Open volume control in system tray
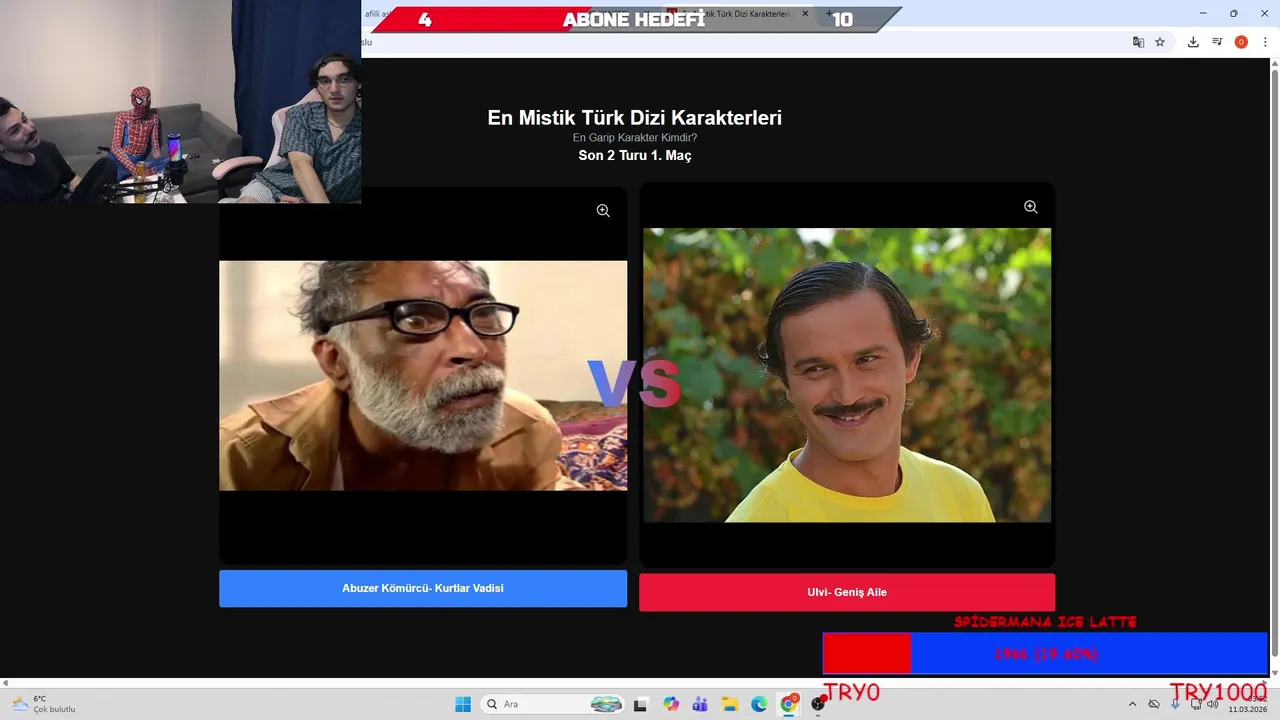This screenshot has height=720, width=1280. point(1213,704)
